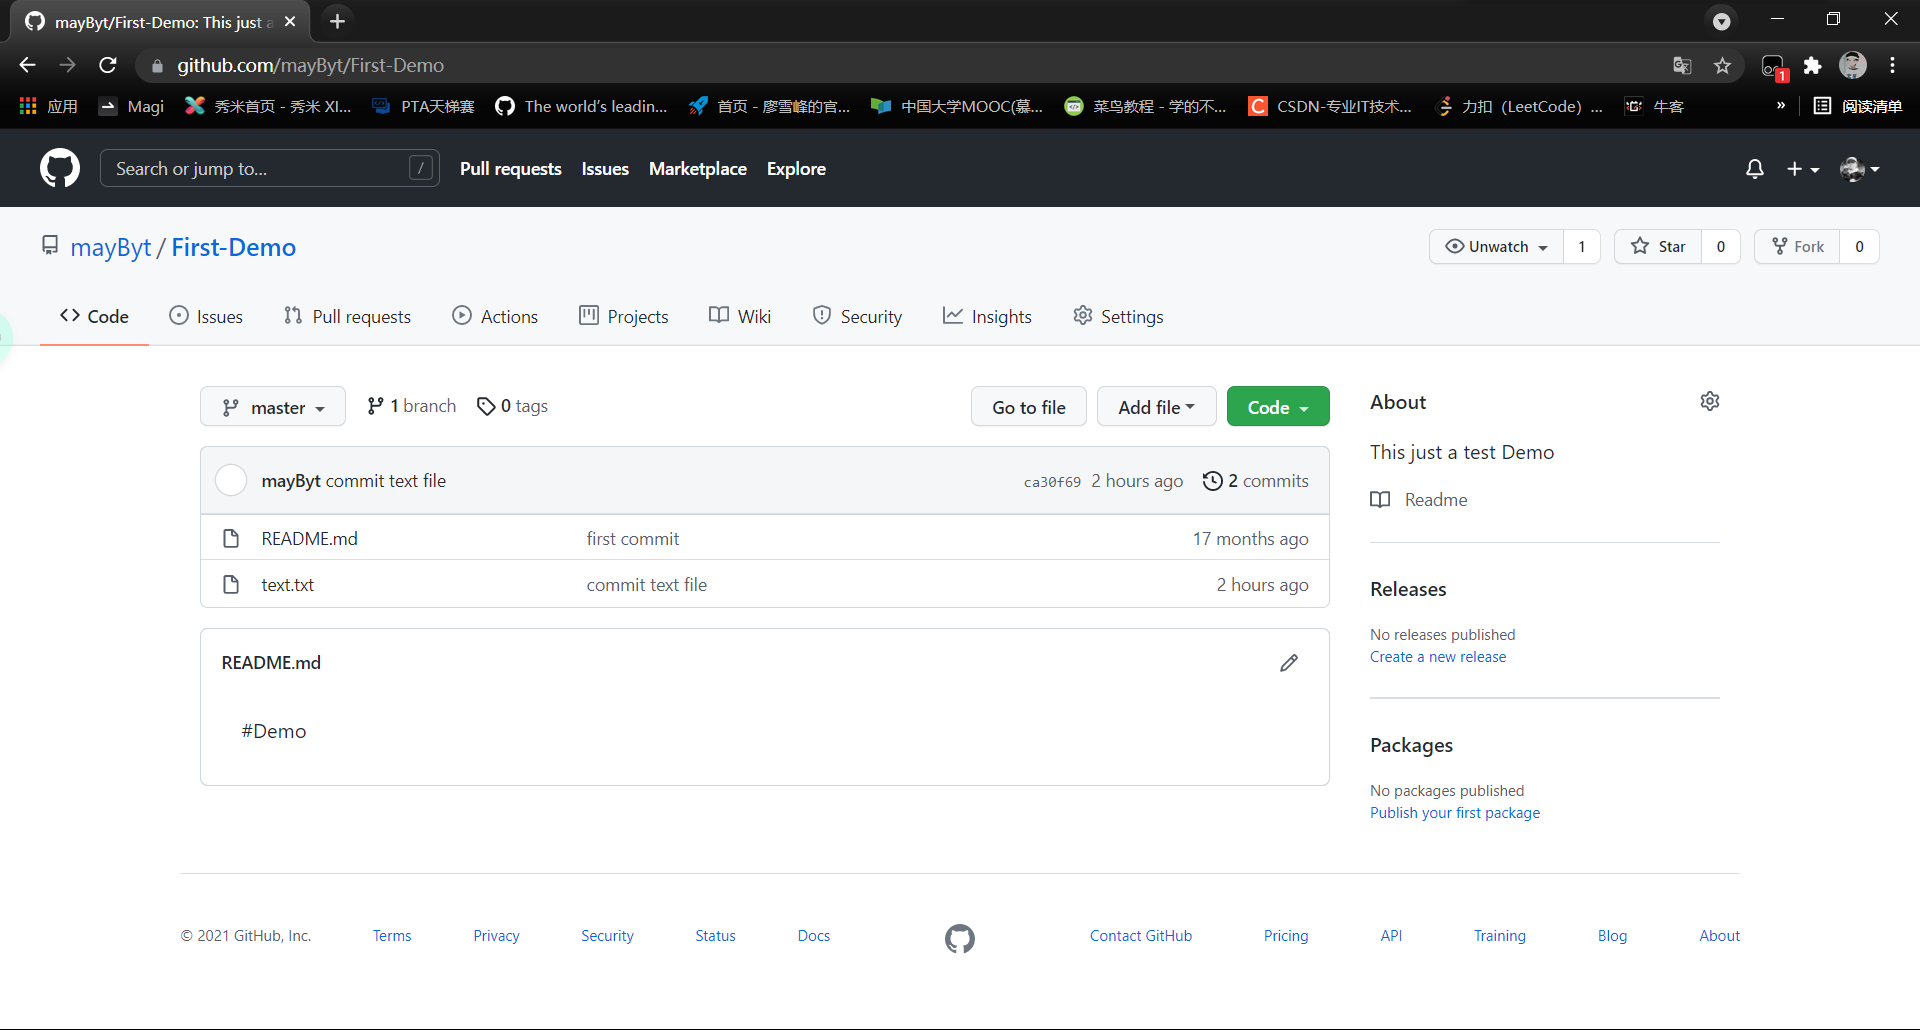1920x1030 pixels.
Task: Click the Go to file button
Action: pos(1029,407)
